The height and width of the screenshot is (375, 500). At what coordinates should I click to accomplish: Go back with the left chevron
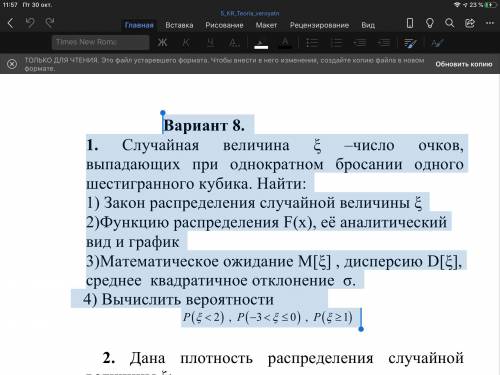coord(11,23)
